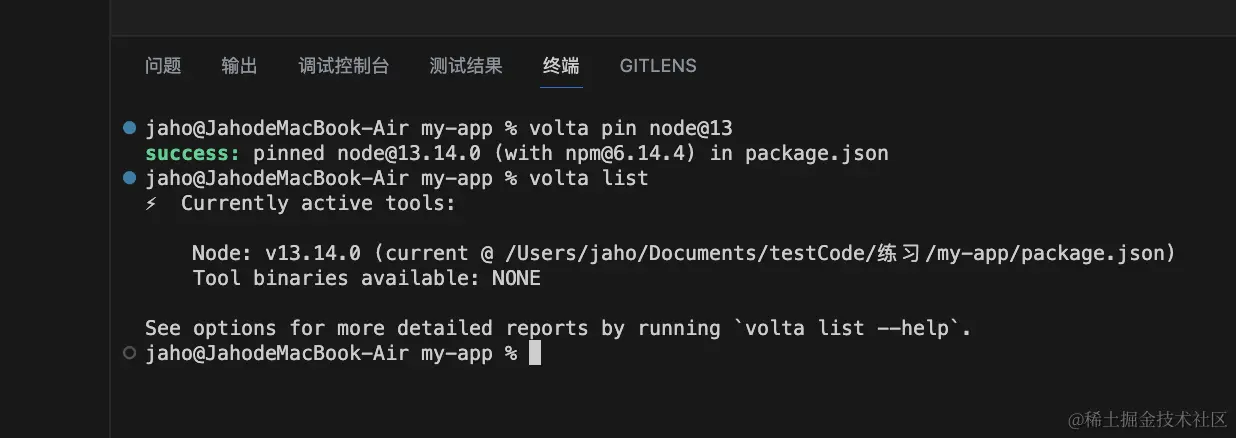Image resolution: width=1236 pixels, height=438 pixels.
Task: Click the terminal cursor block
Action: point(535,353)
